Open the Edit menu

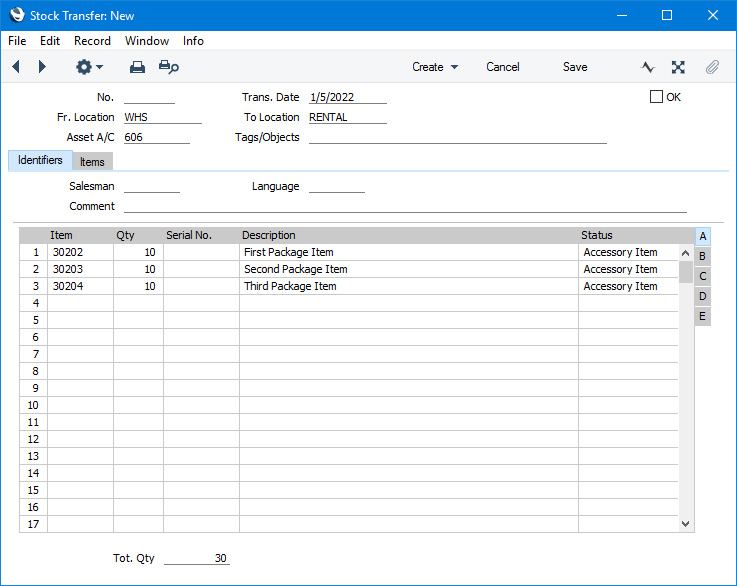[x=50, y=41]
